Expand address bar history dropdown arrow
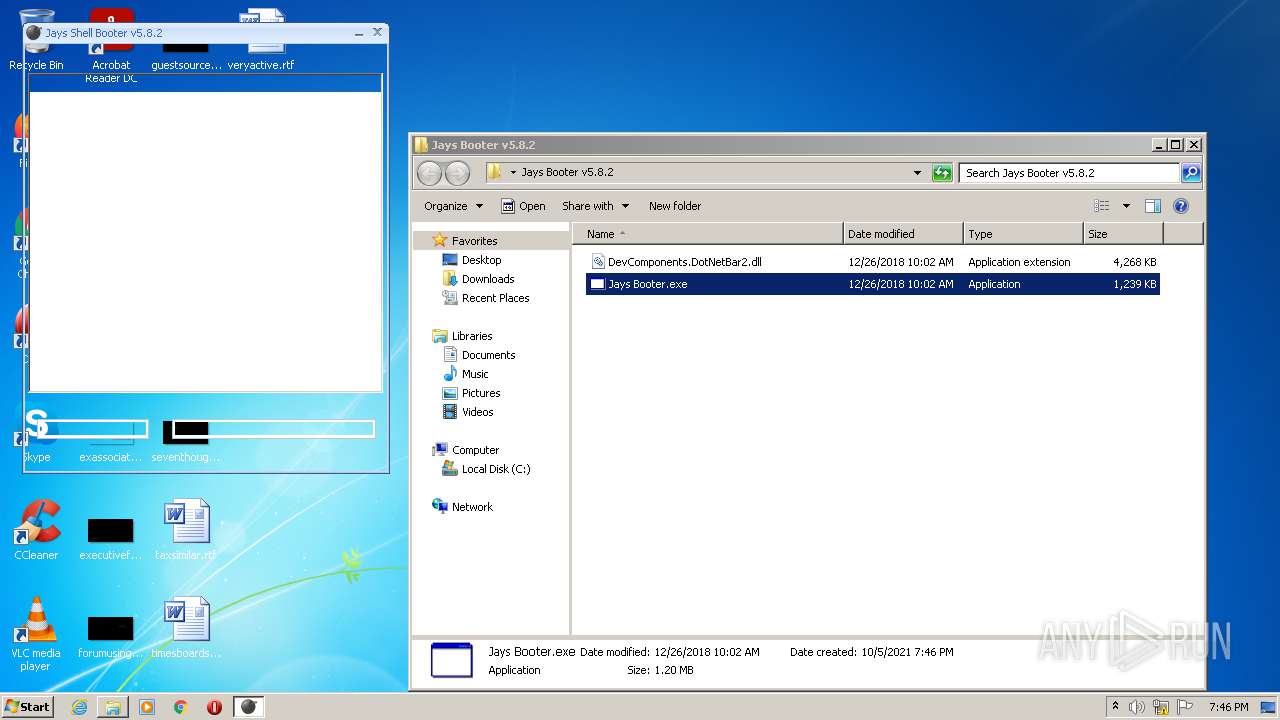Image resolution: width=1280 pixels, height=720 pixels. [x=917, y=173]
